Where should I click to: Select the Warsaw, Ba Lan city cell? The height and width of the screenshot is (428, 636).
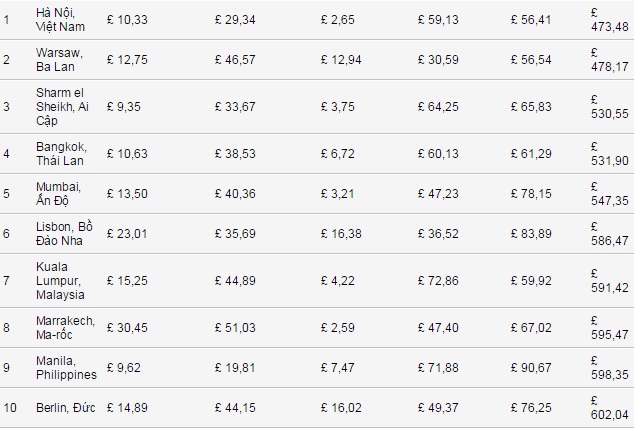coord(57,60)
